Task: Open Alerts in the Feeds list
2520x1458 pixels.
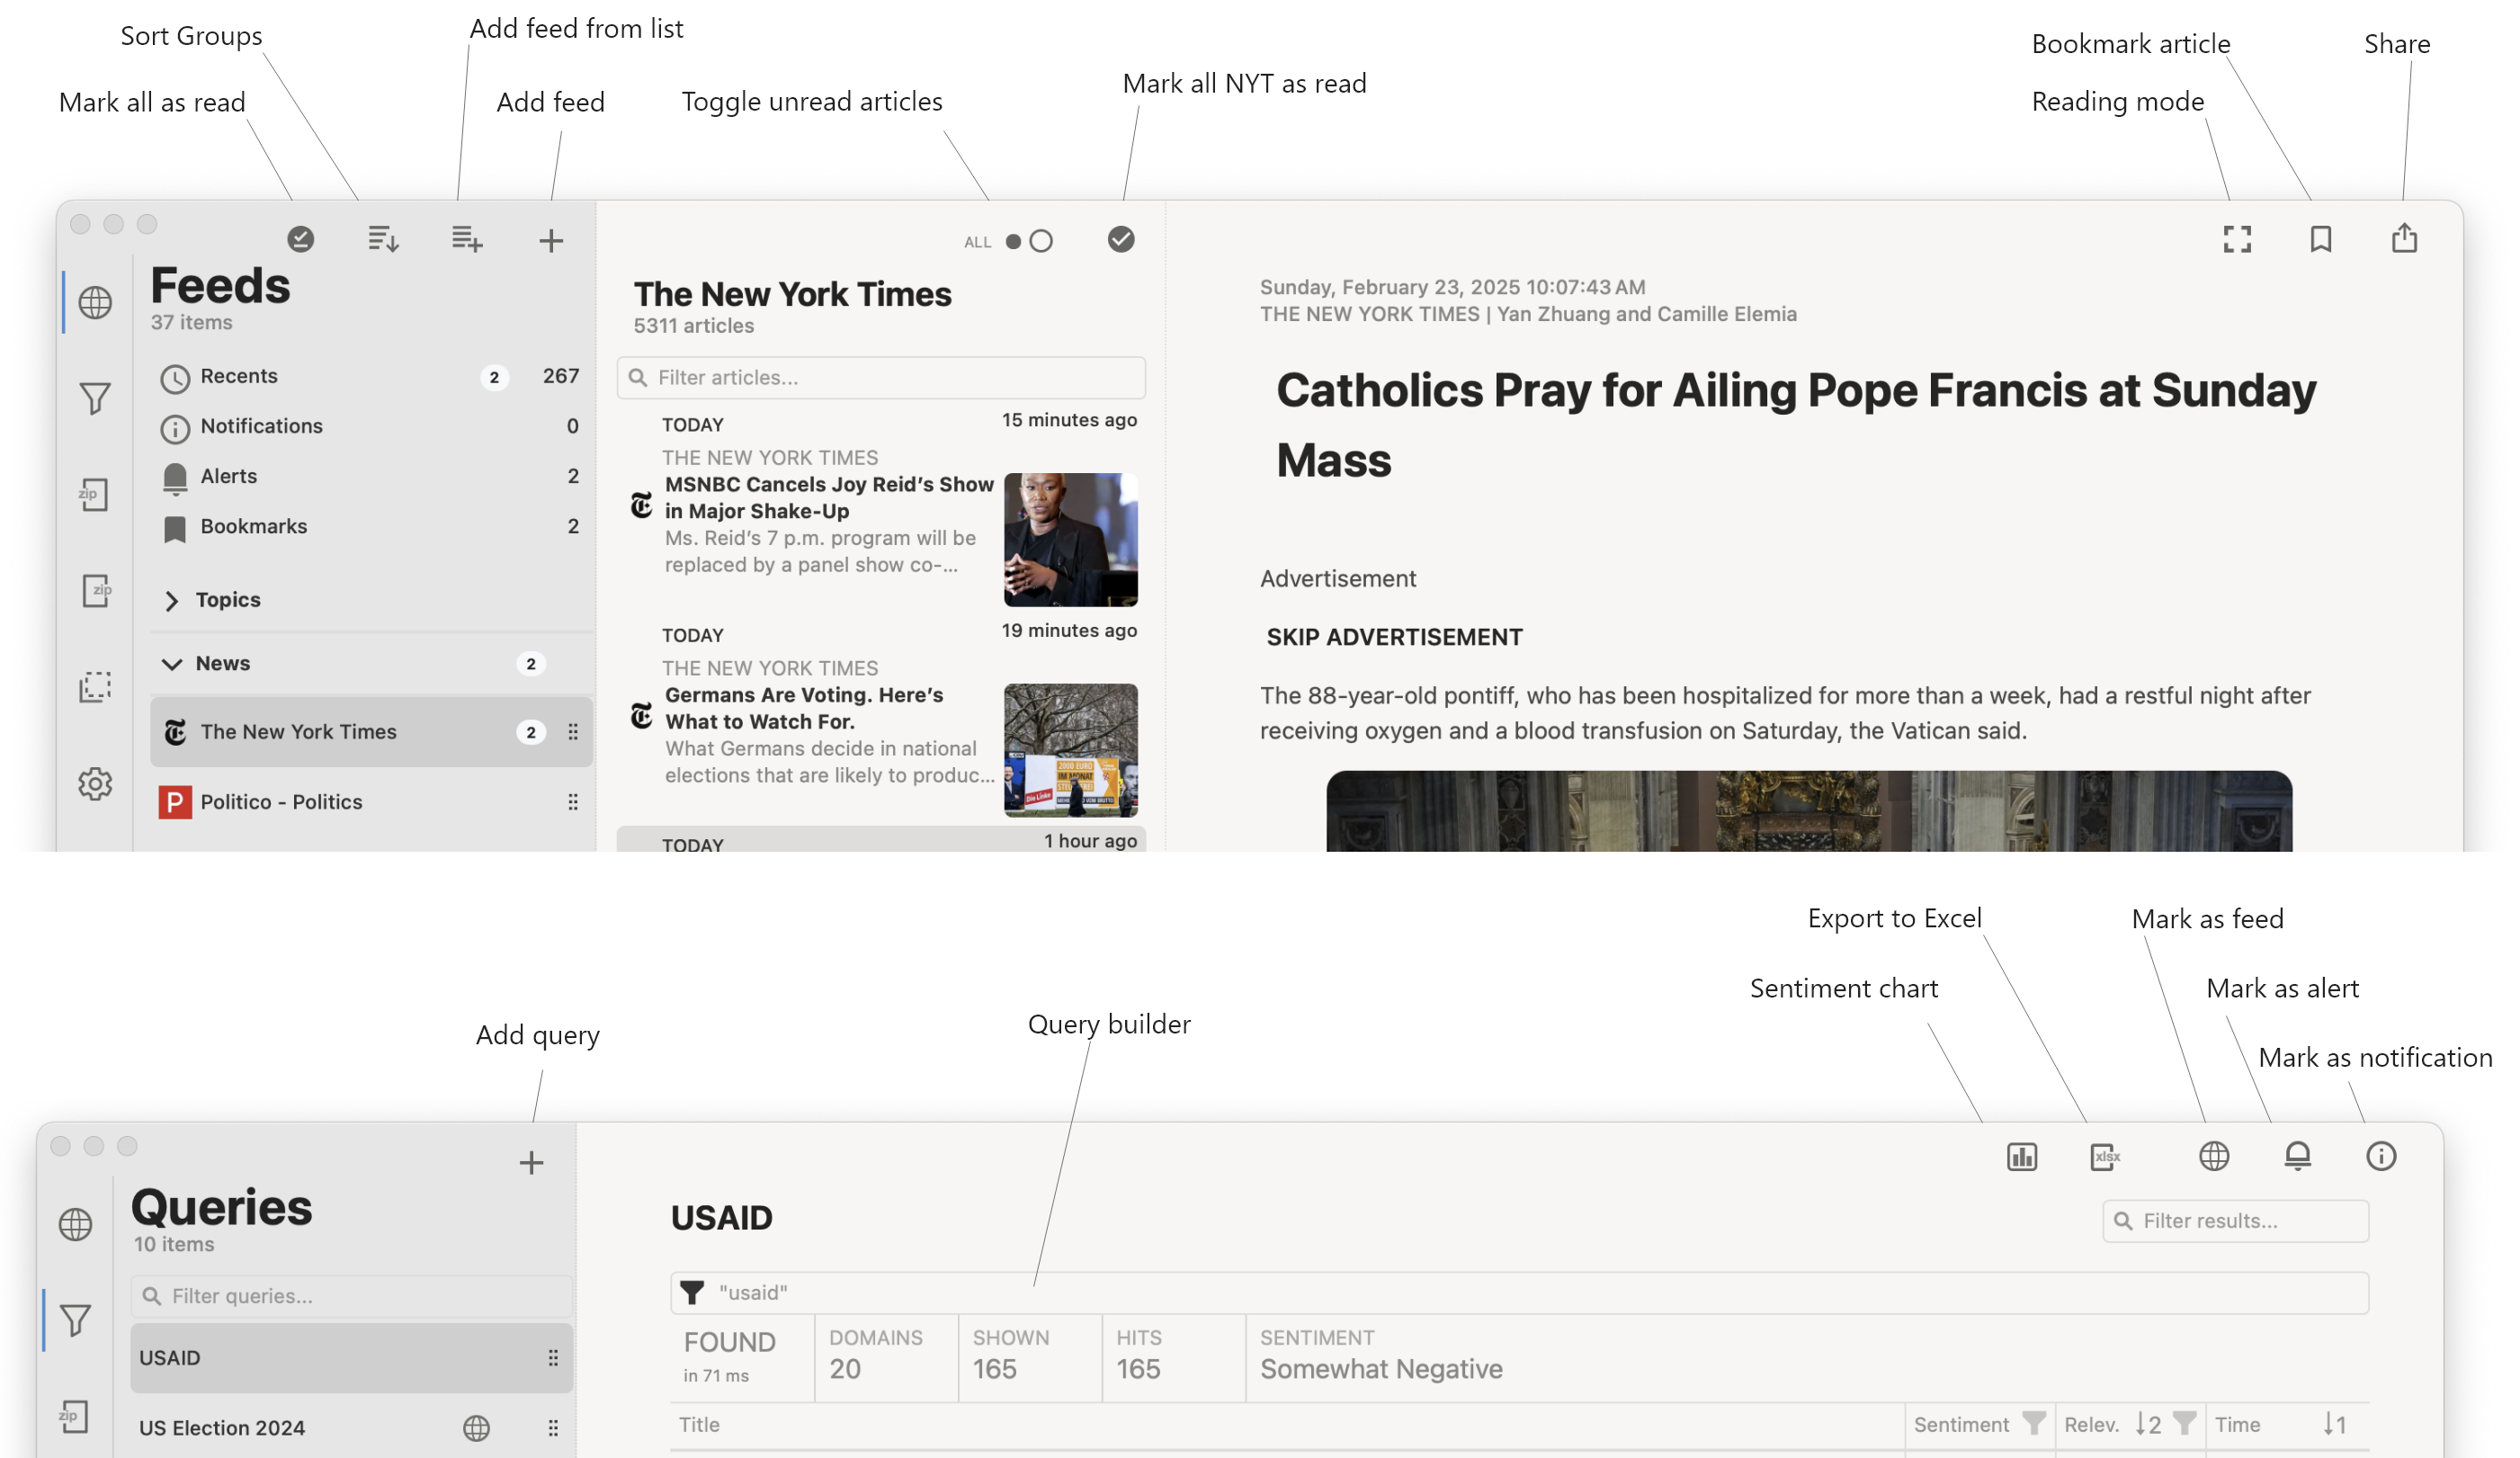Action: 370,476
